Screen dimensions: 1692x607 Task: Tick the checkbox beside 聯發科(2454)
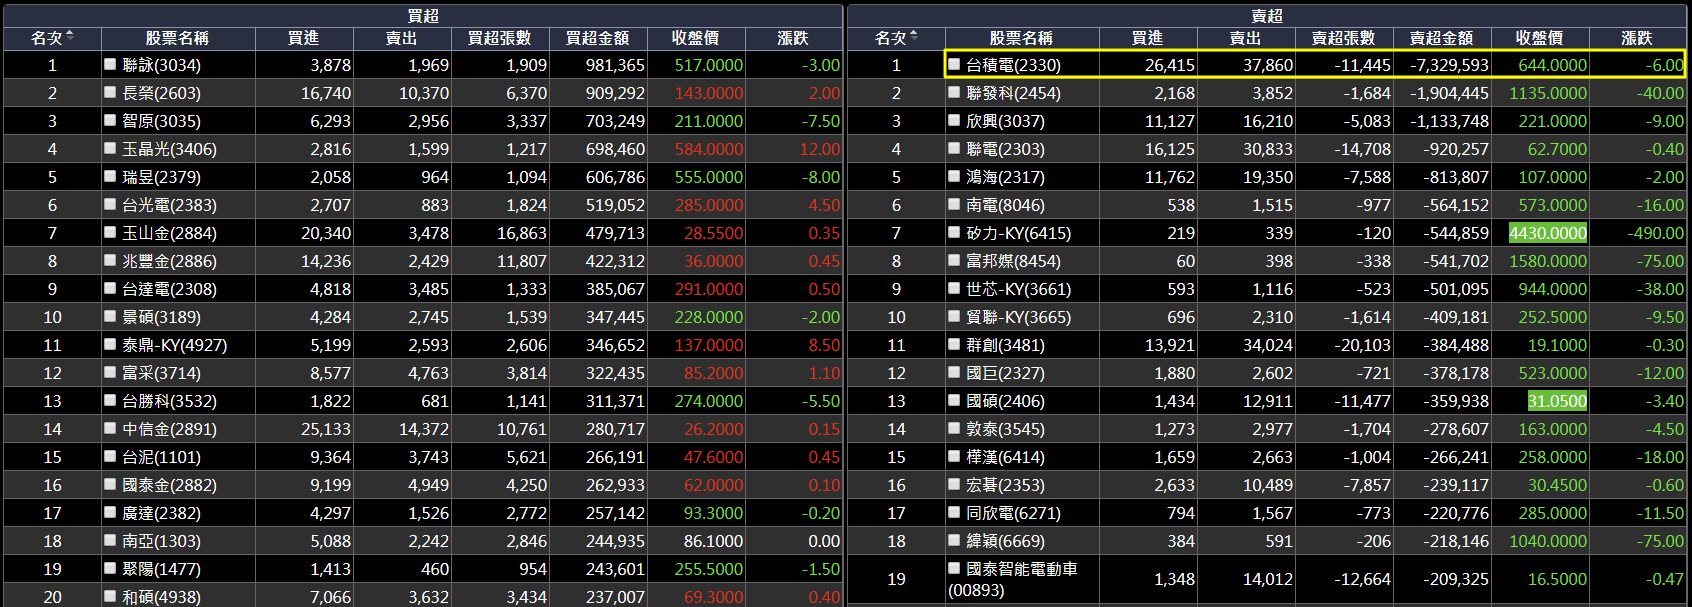click(x=954, y=92)
